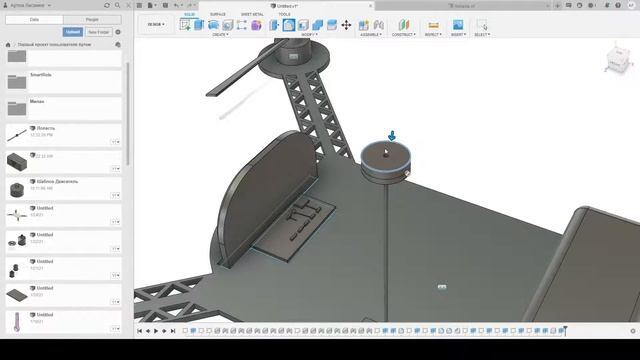Jump to timeline beginning

pos(140,331)
